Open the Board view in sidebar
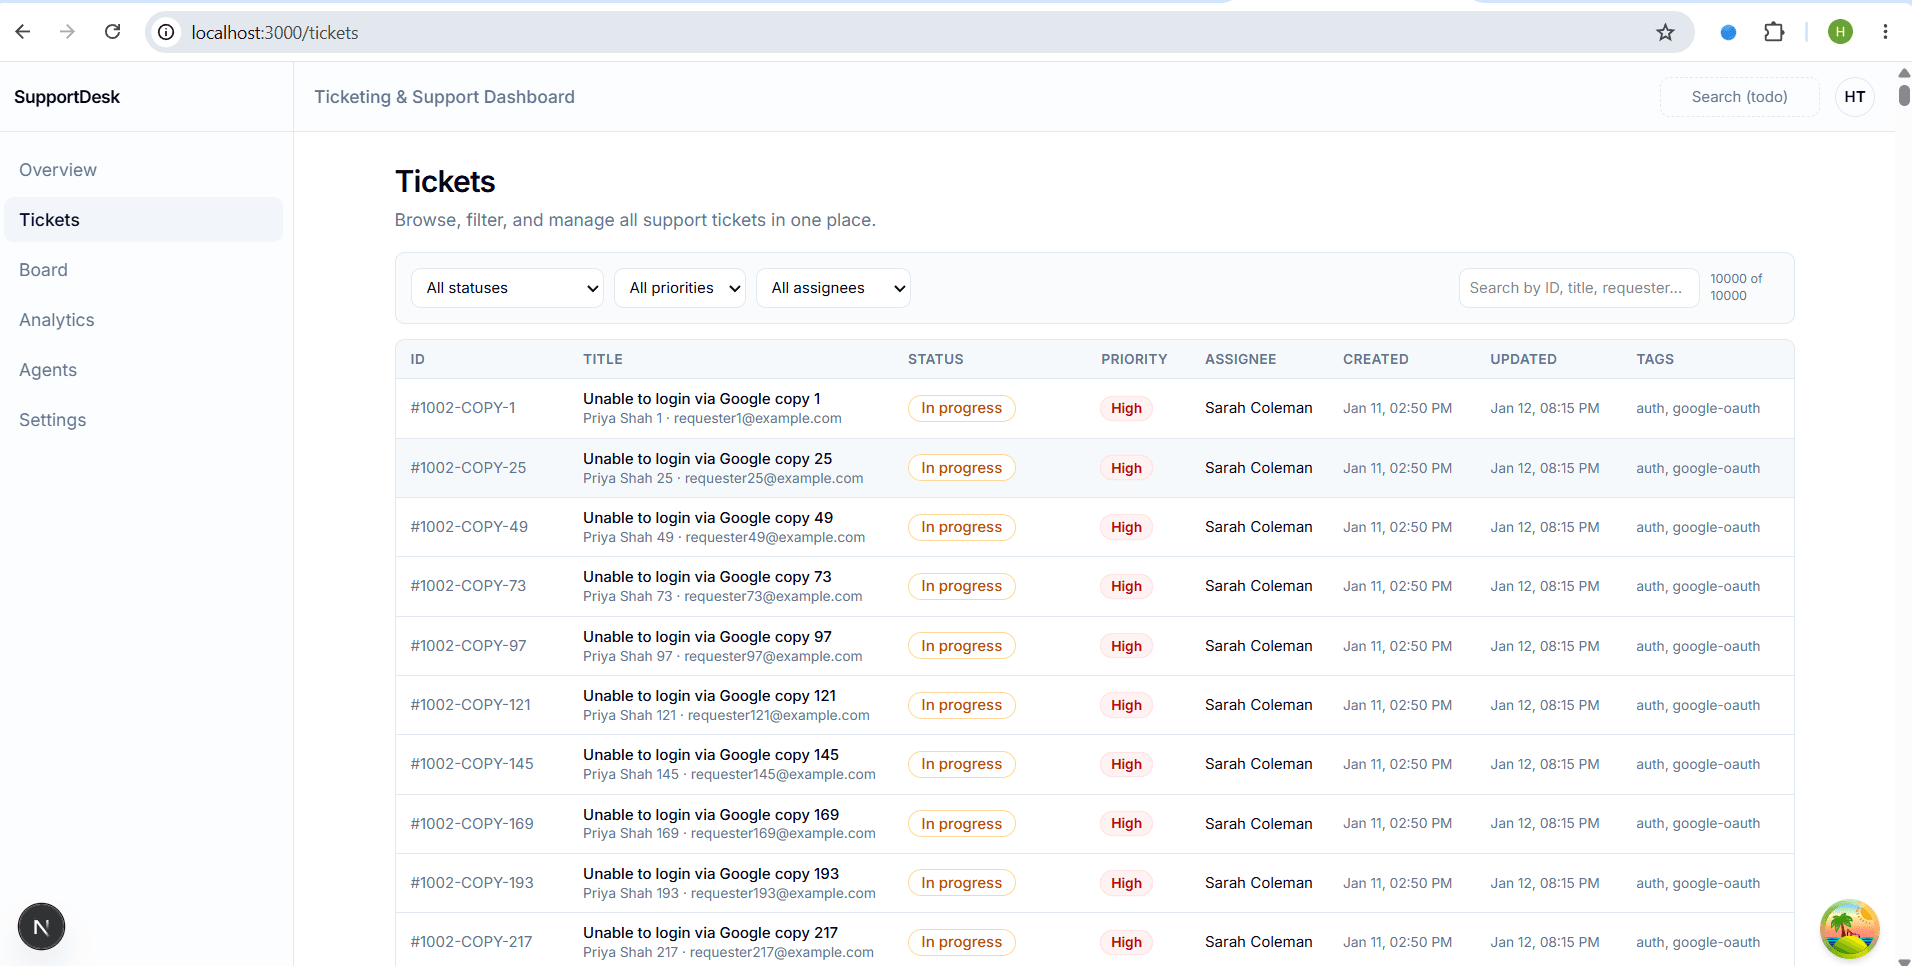1912x966 pixels. 144,270
